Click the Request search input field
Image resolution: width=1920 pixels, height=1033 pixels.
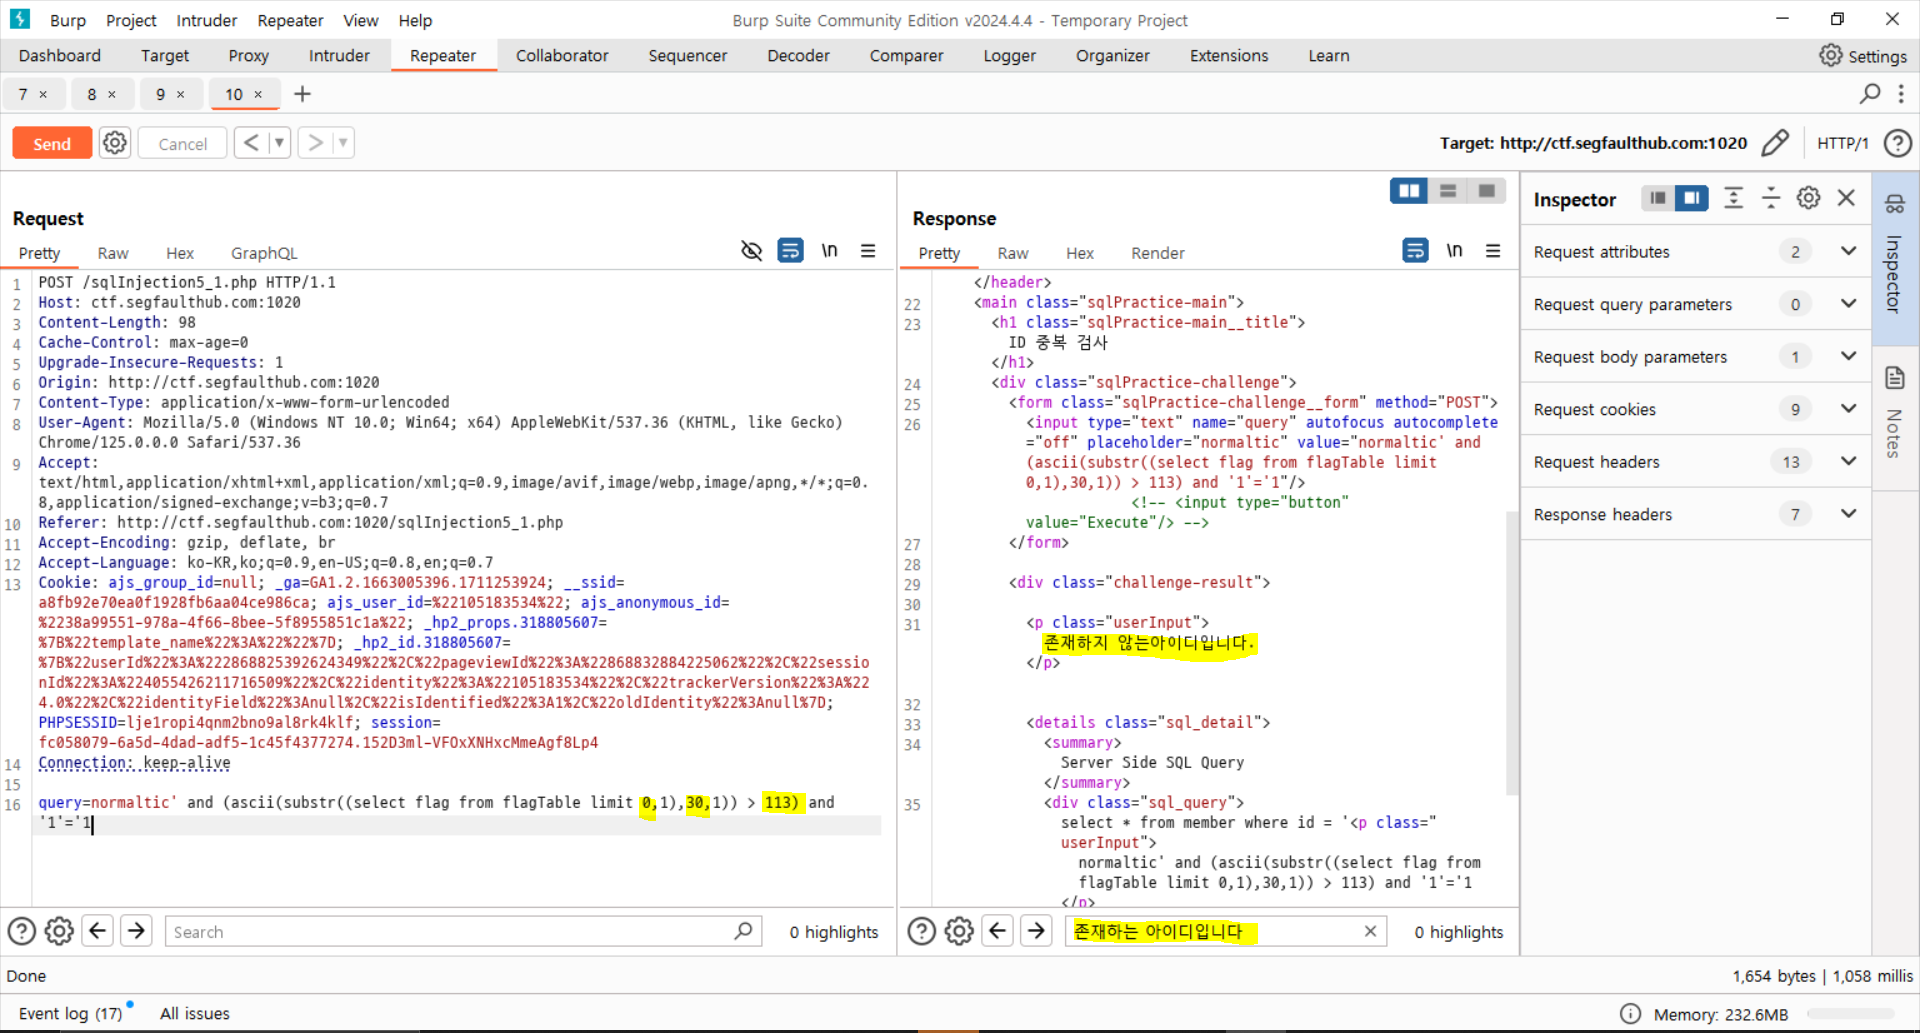463,931
